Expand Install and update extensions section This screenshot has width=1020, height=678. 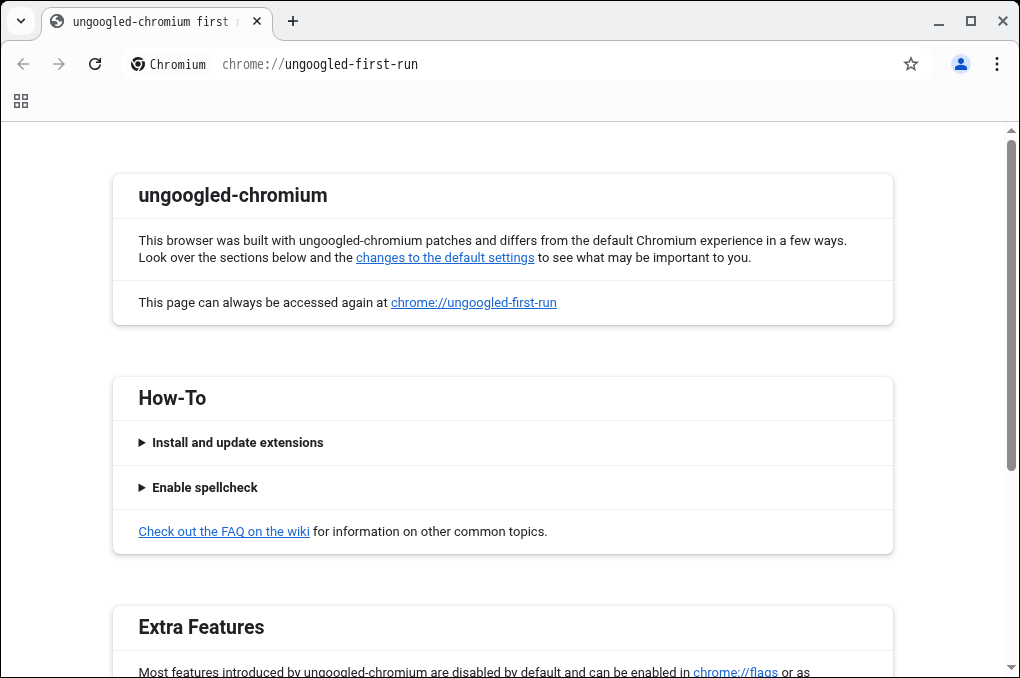(237, 443)
